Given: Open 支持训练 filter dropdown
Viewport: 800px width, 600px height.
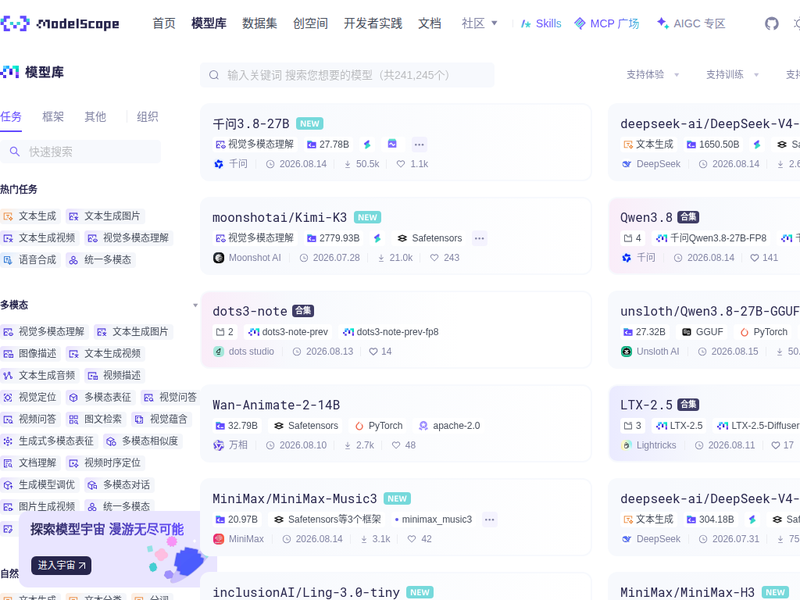Looking at the screenshot, I should tap(732, 74).
